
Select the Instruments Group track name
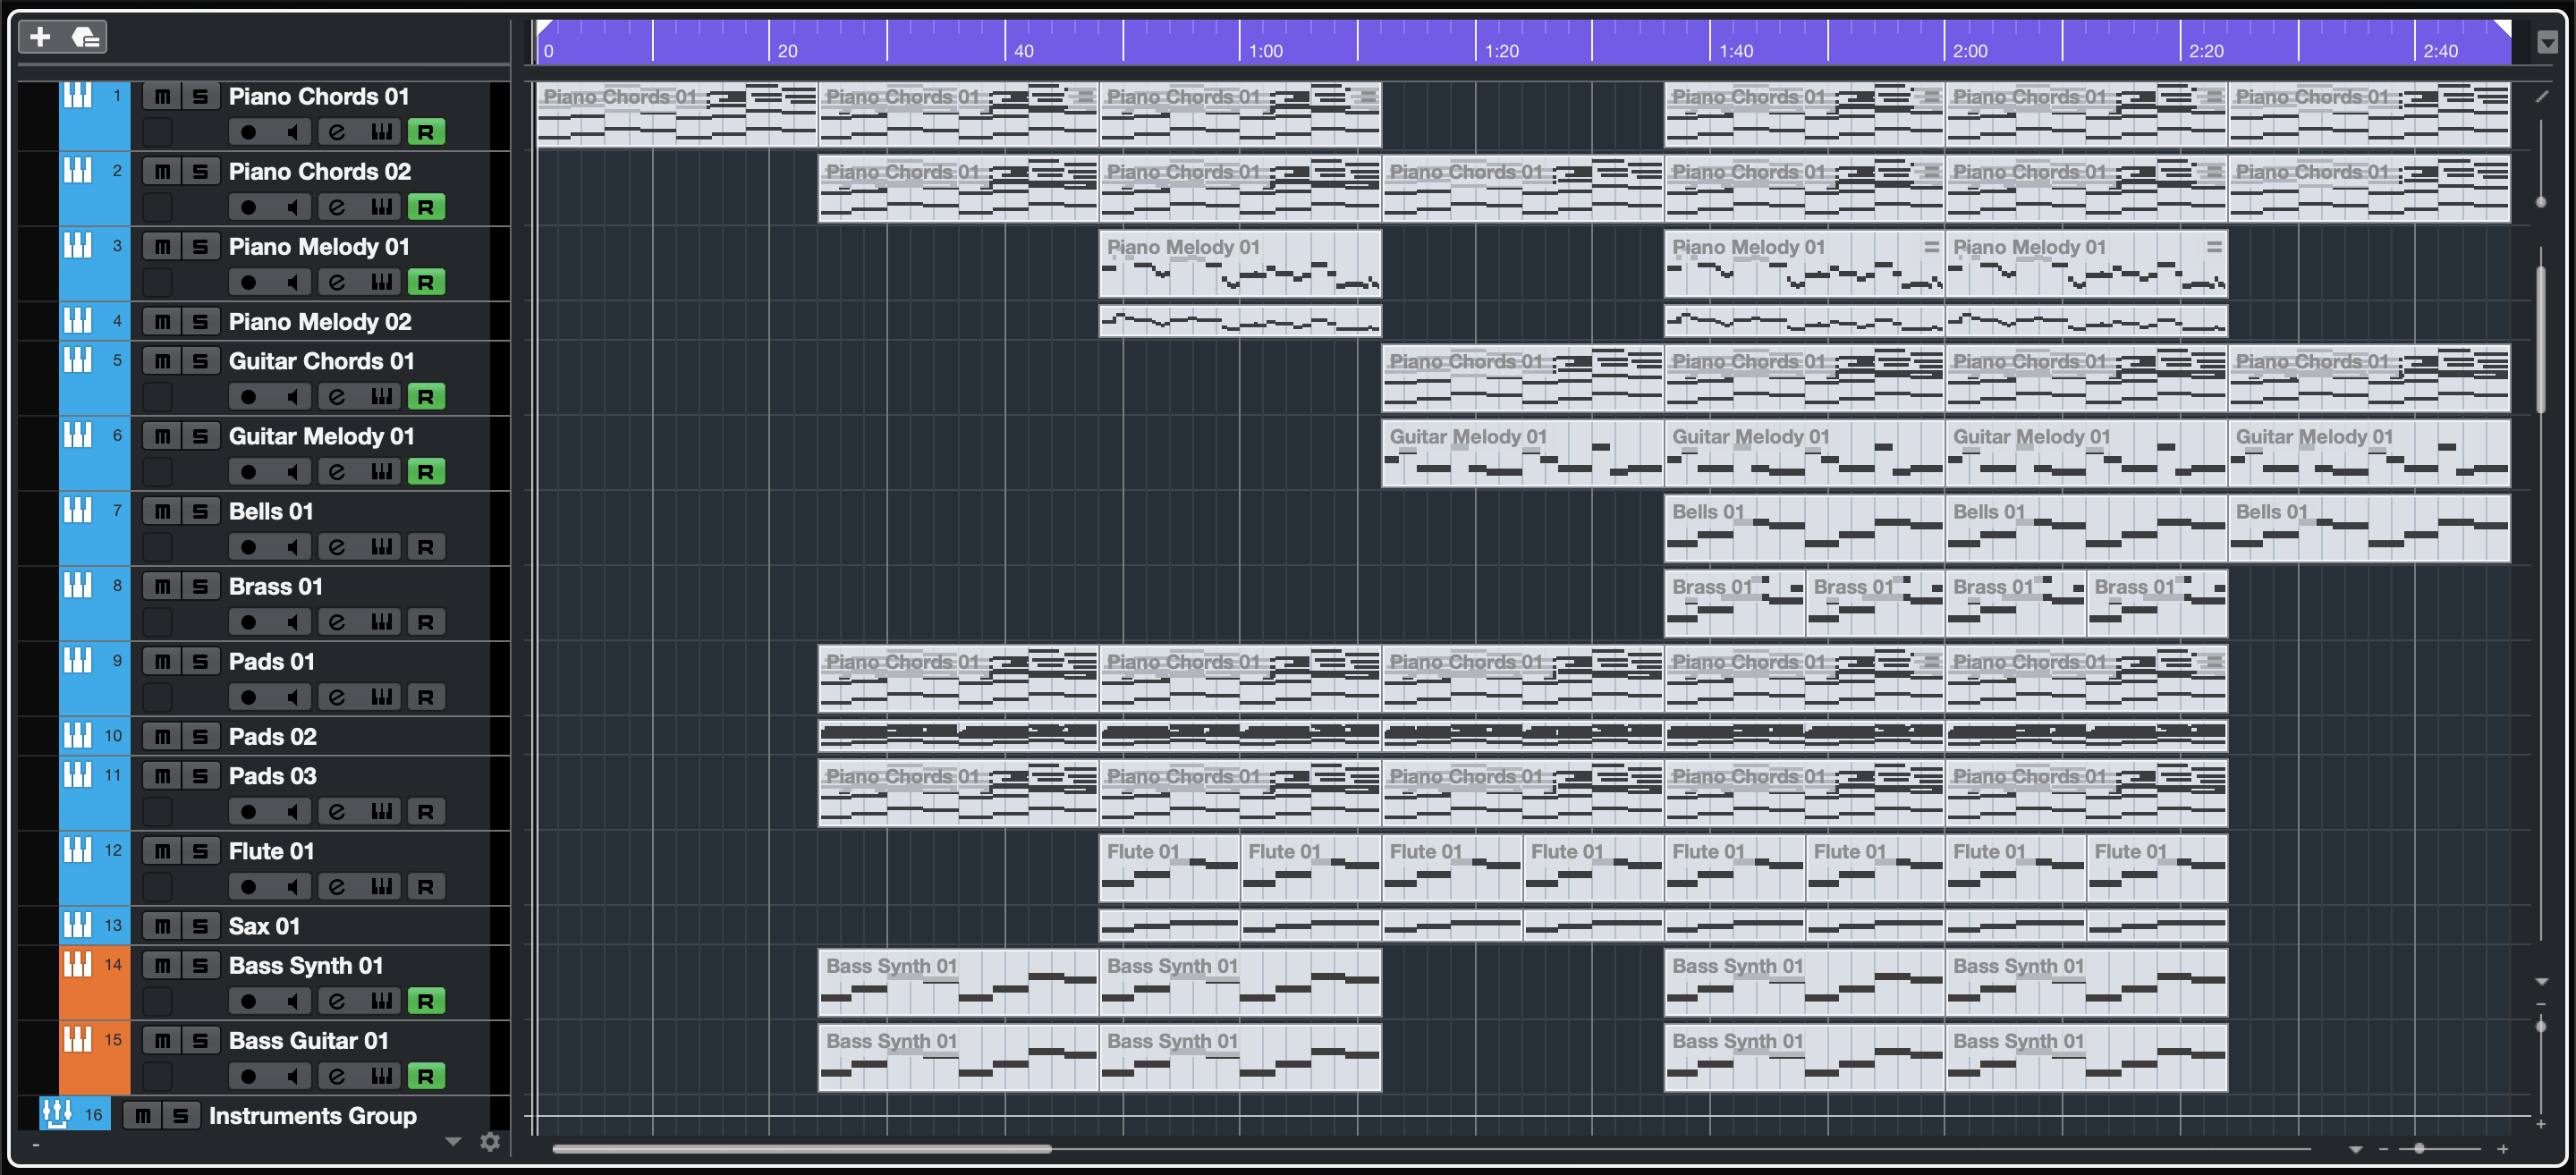[x=313, y=1115]
